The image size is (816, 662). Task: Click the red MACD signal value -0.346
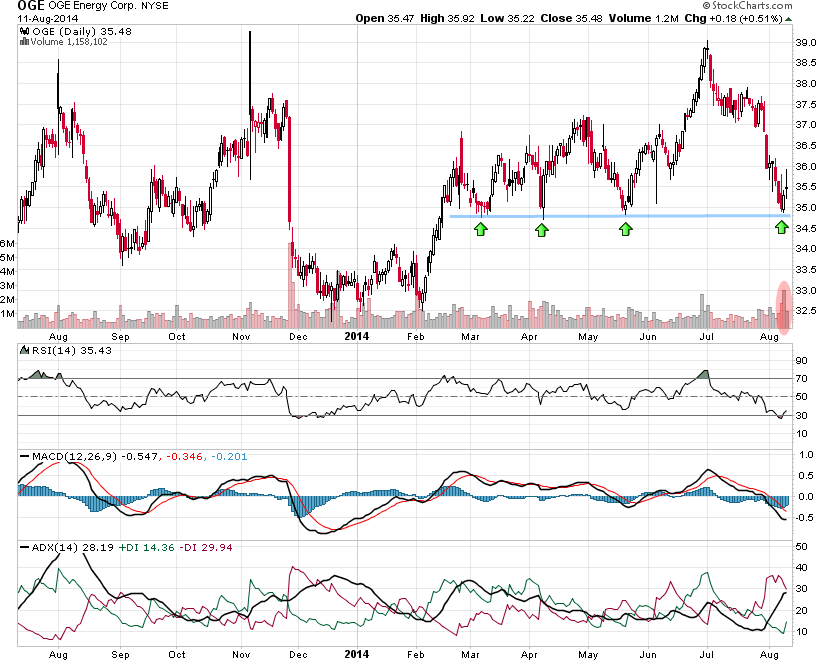pos(184,456)
